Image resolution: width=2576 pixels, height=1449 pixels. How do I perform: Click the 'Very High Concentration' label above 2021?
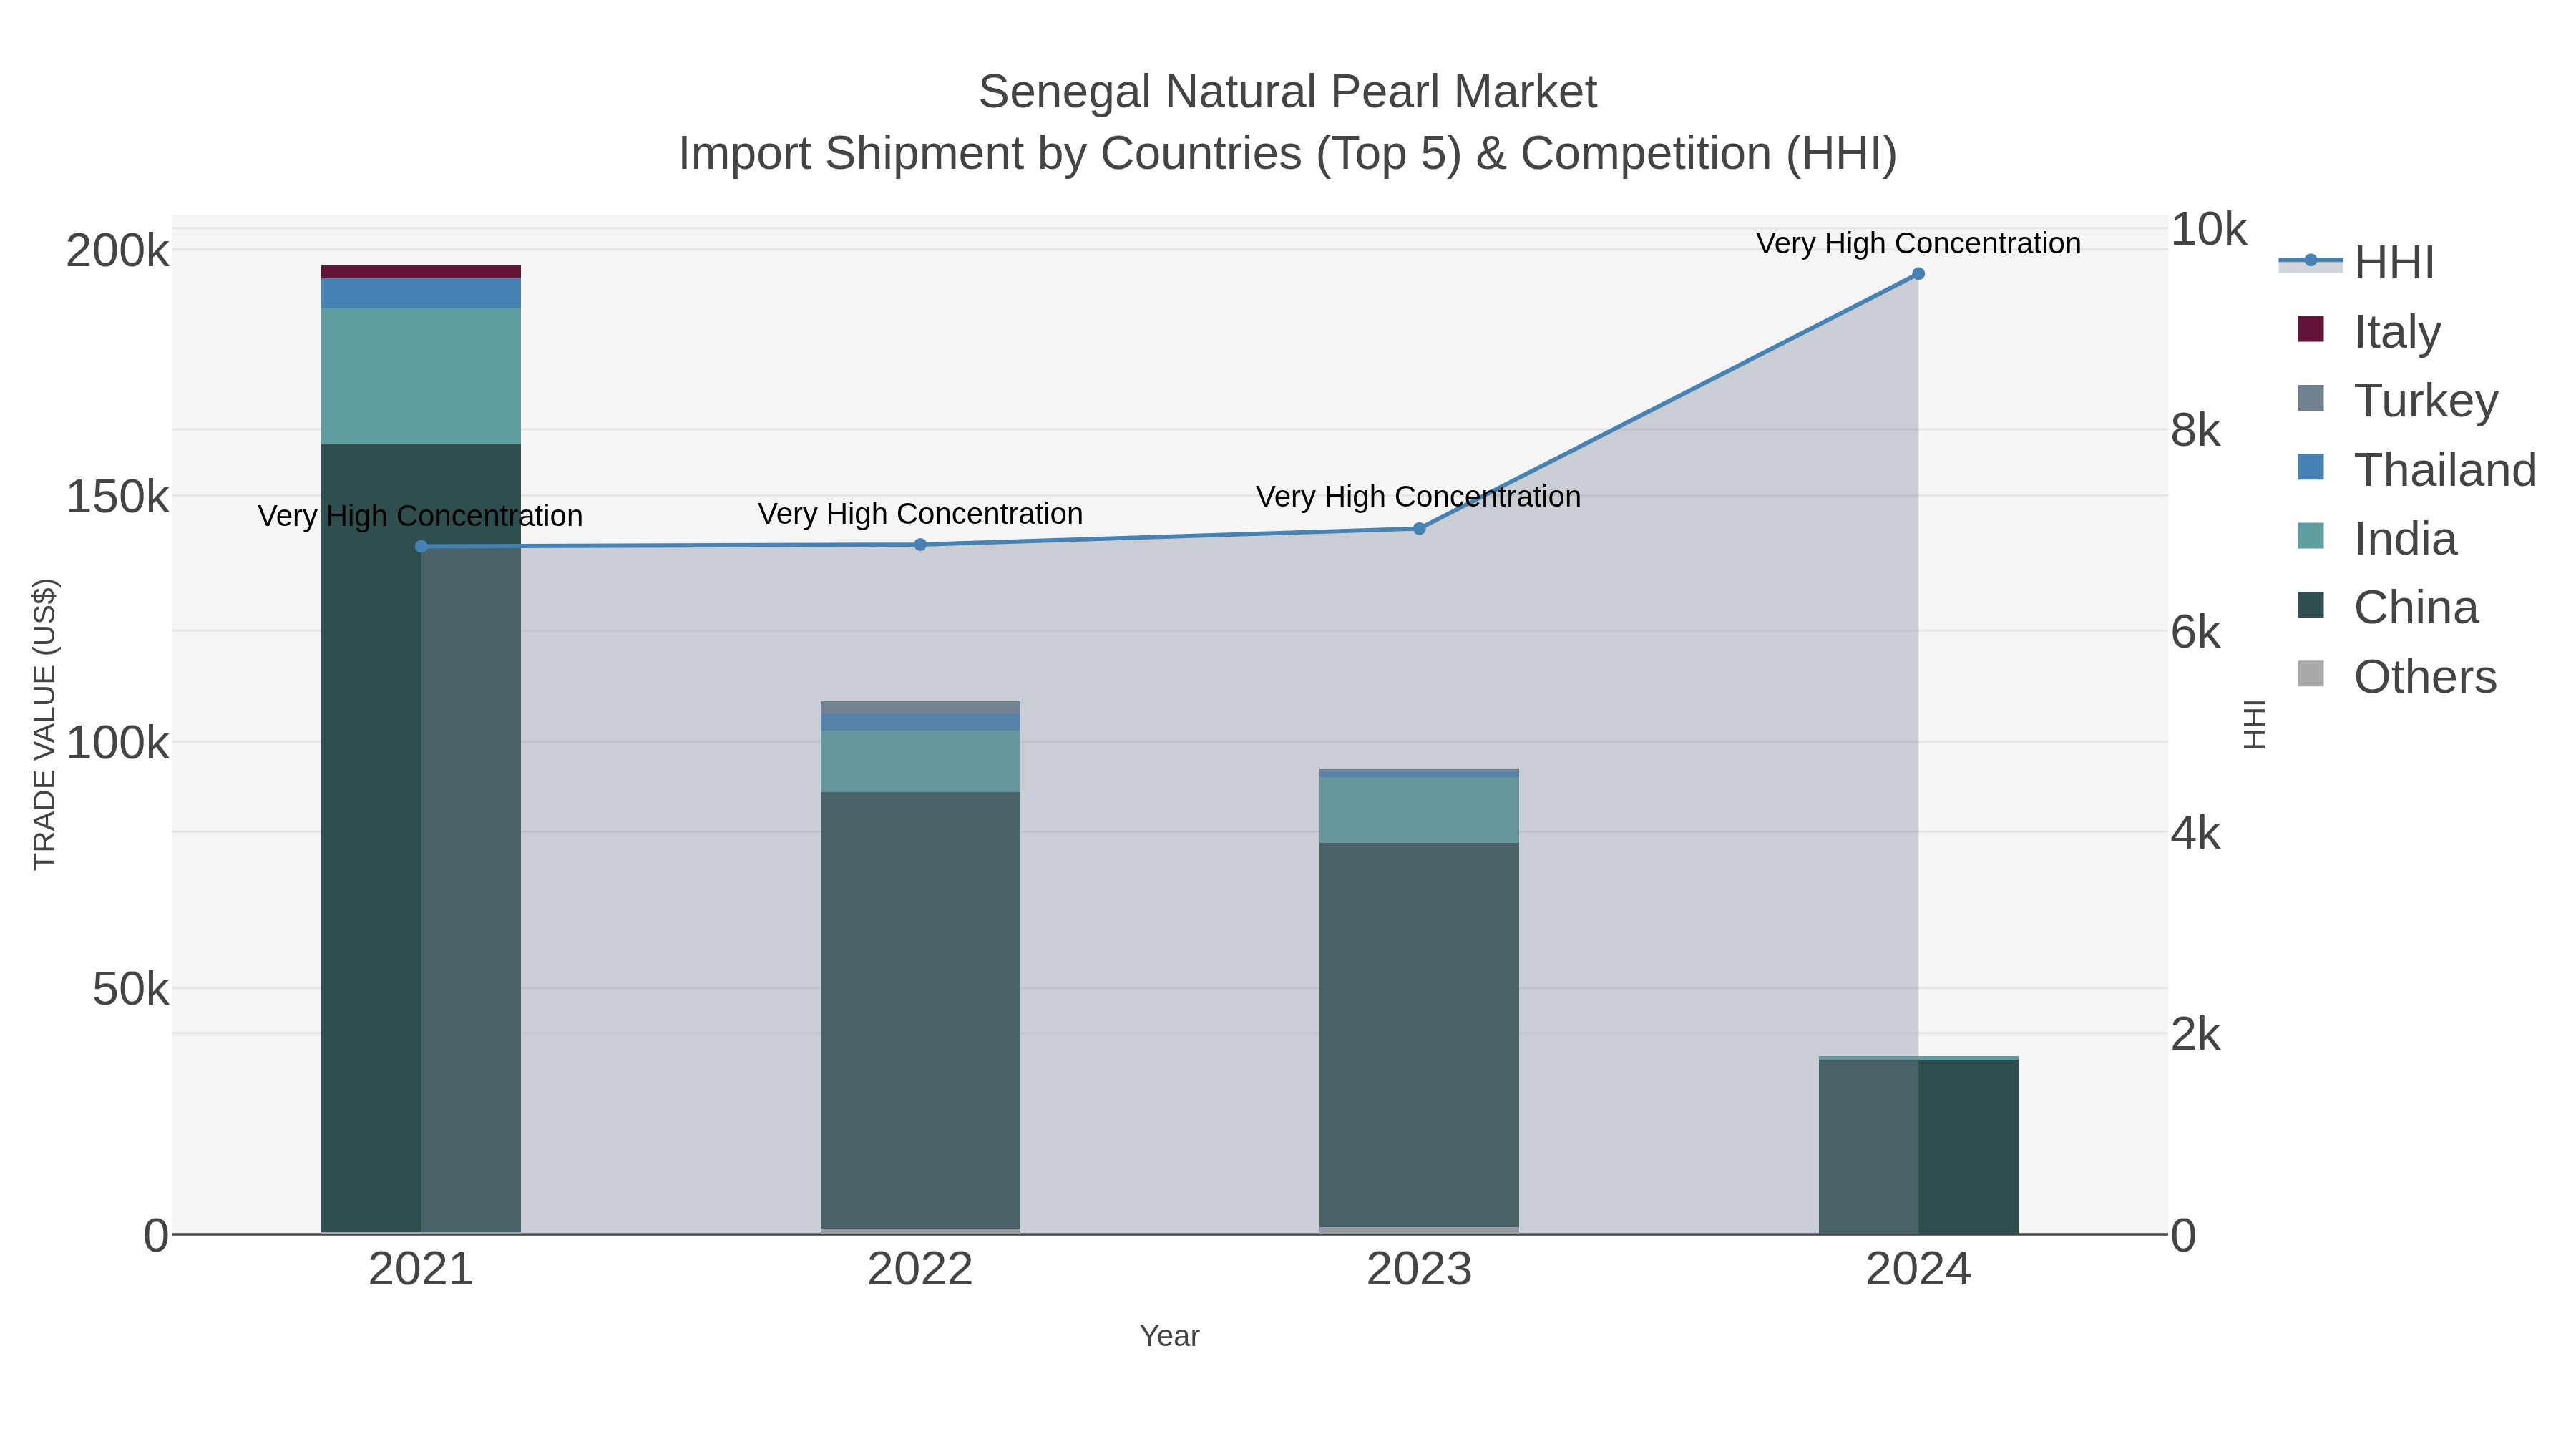[x=420, y=516]
